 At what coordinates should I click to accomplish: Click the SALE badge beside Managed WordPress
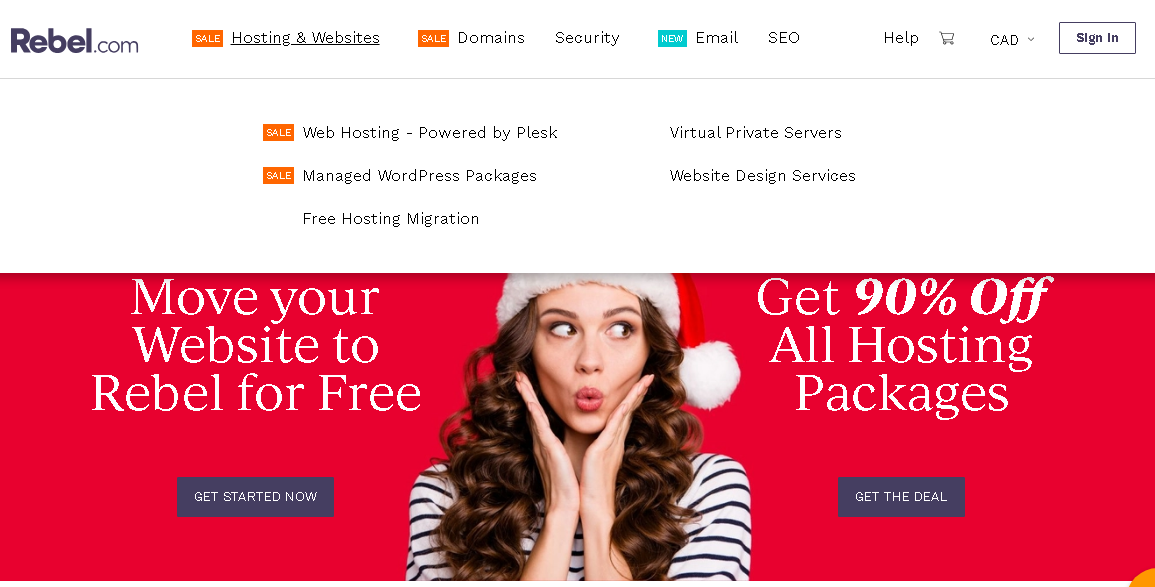278,175
